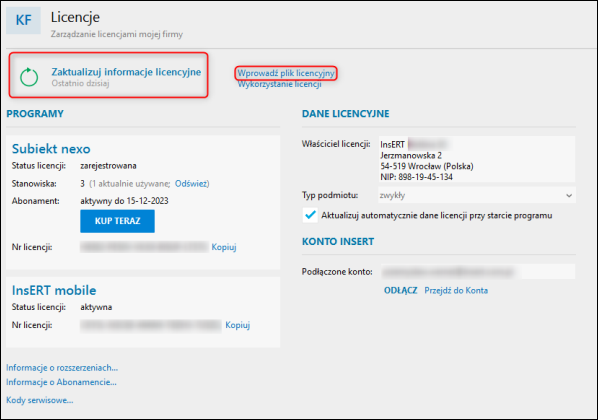Toggle automatic license data update checkbox
Image resolution: width=598 pixels, height=420 pixels.
point(310,215)
